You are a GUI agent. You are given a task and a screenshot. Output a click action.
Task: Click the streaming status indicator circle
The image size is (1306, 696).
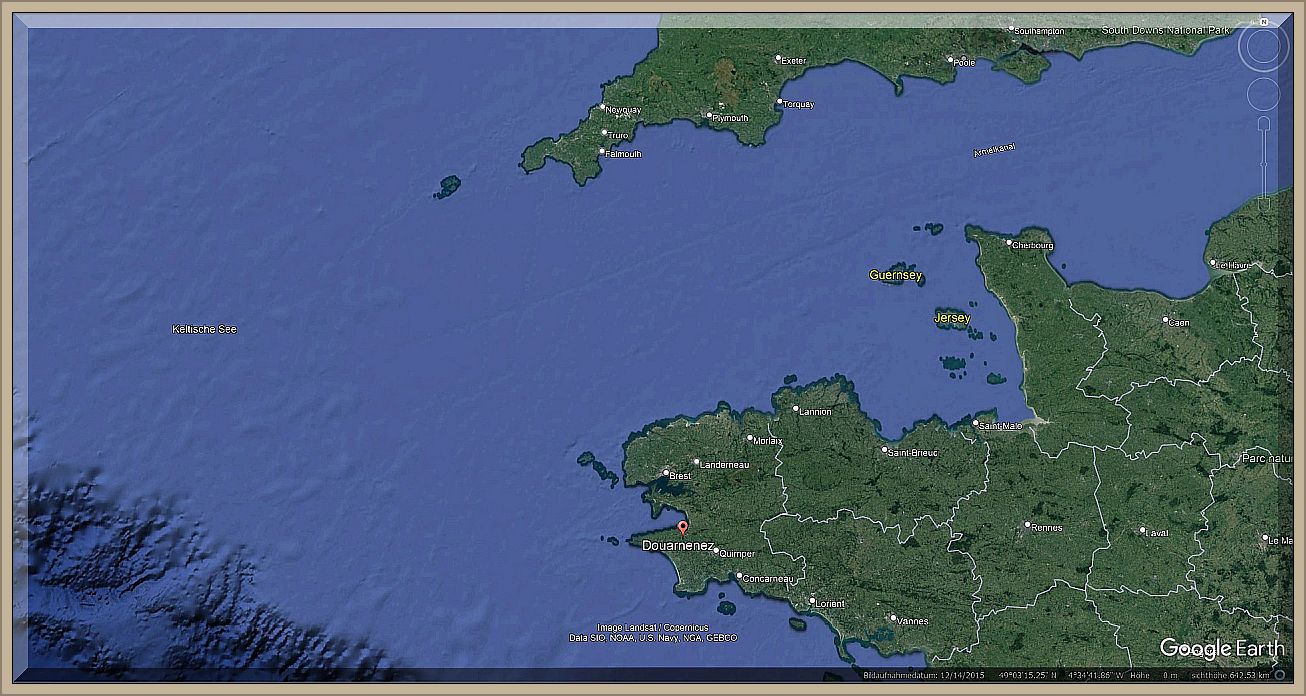pos(1279,674)
